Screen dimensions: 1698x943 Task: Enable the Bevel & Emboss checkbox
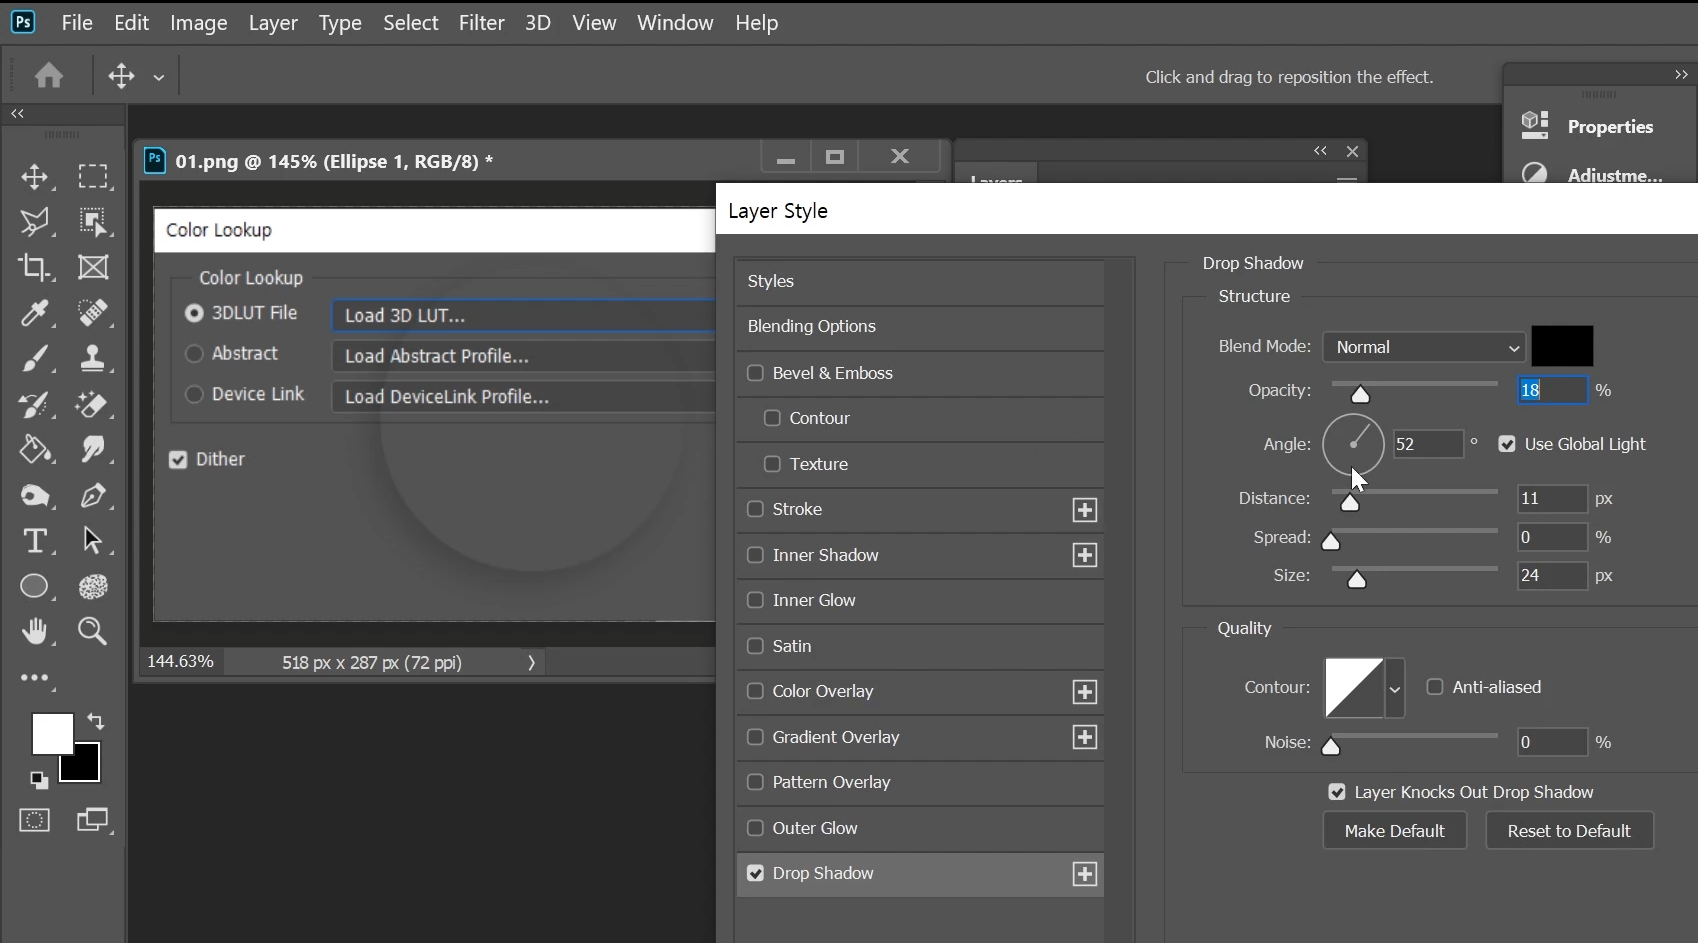click(x=755, y=373)
